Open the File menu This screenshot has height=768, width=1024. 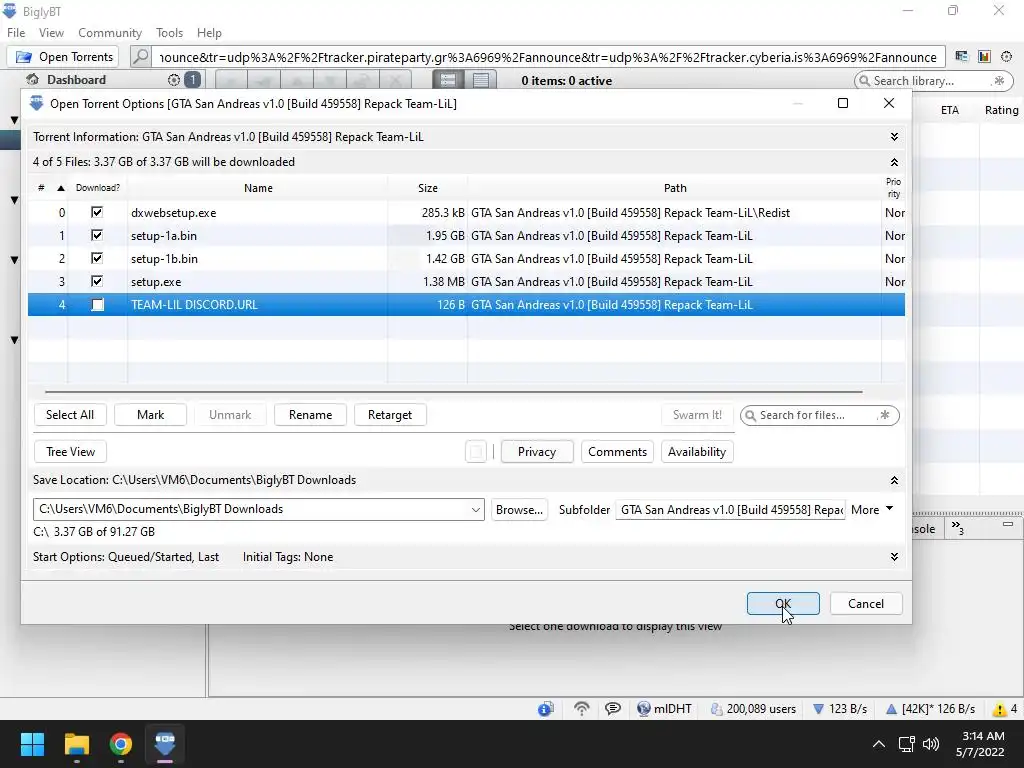[16, 33]
